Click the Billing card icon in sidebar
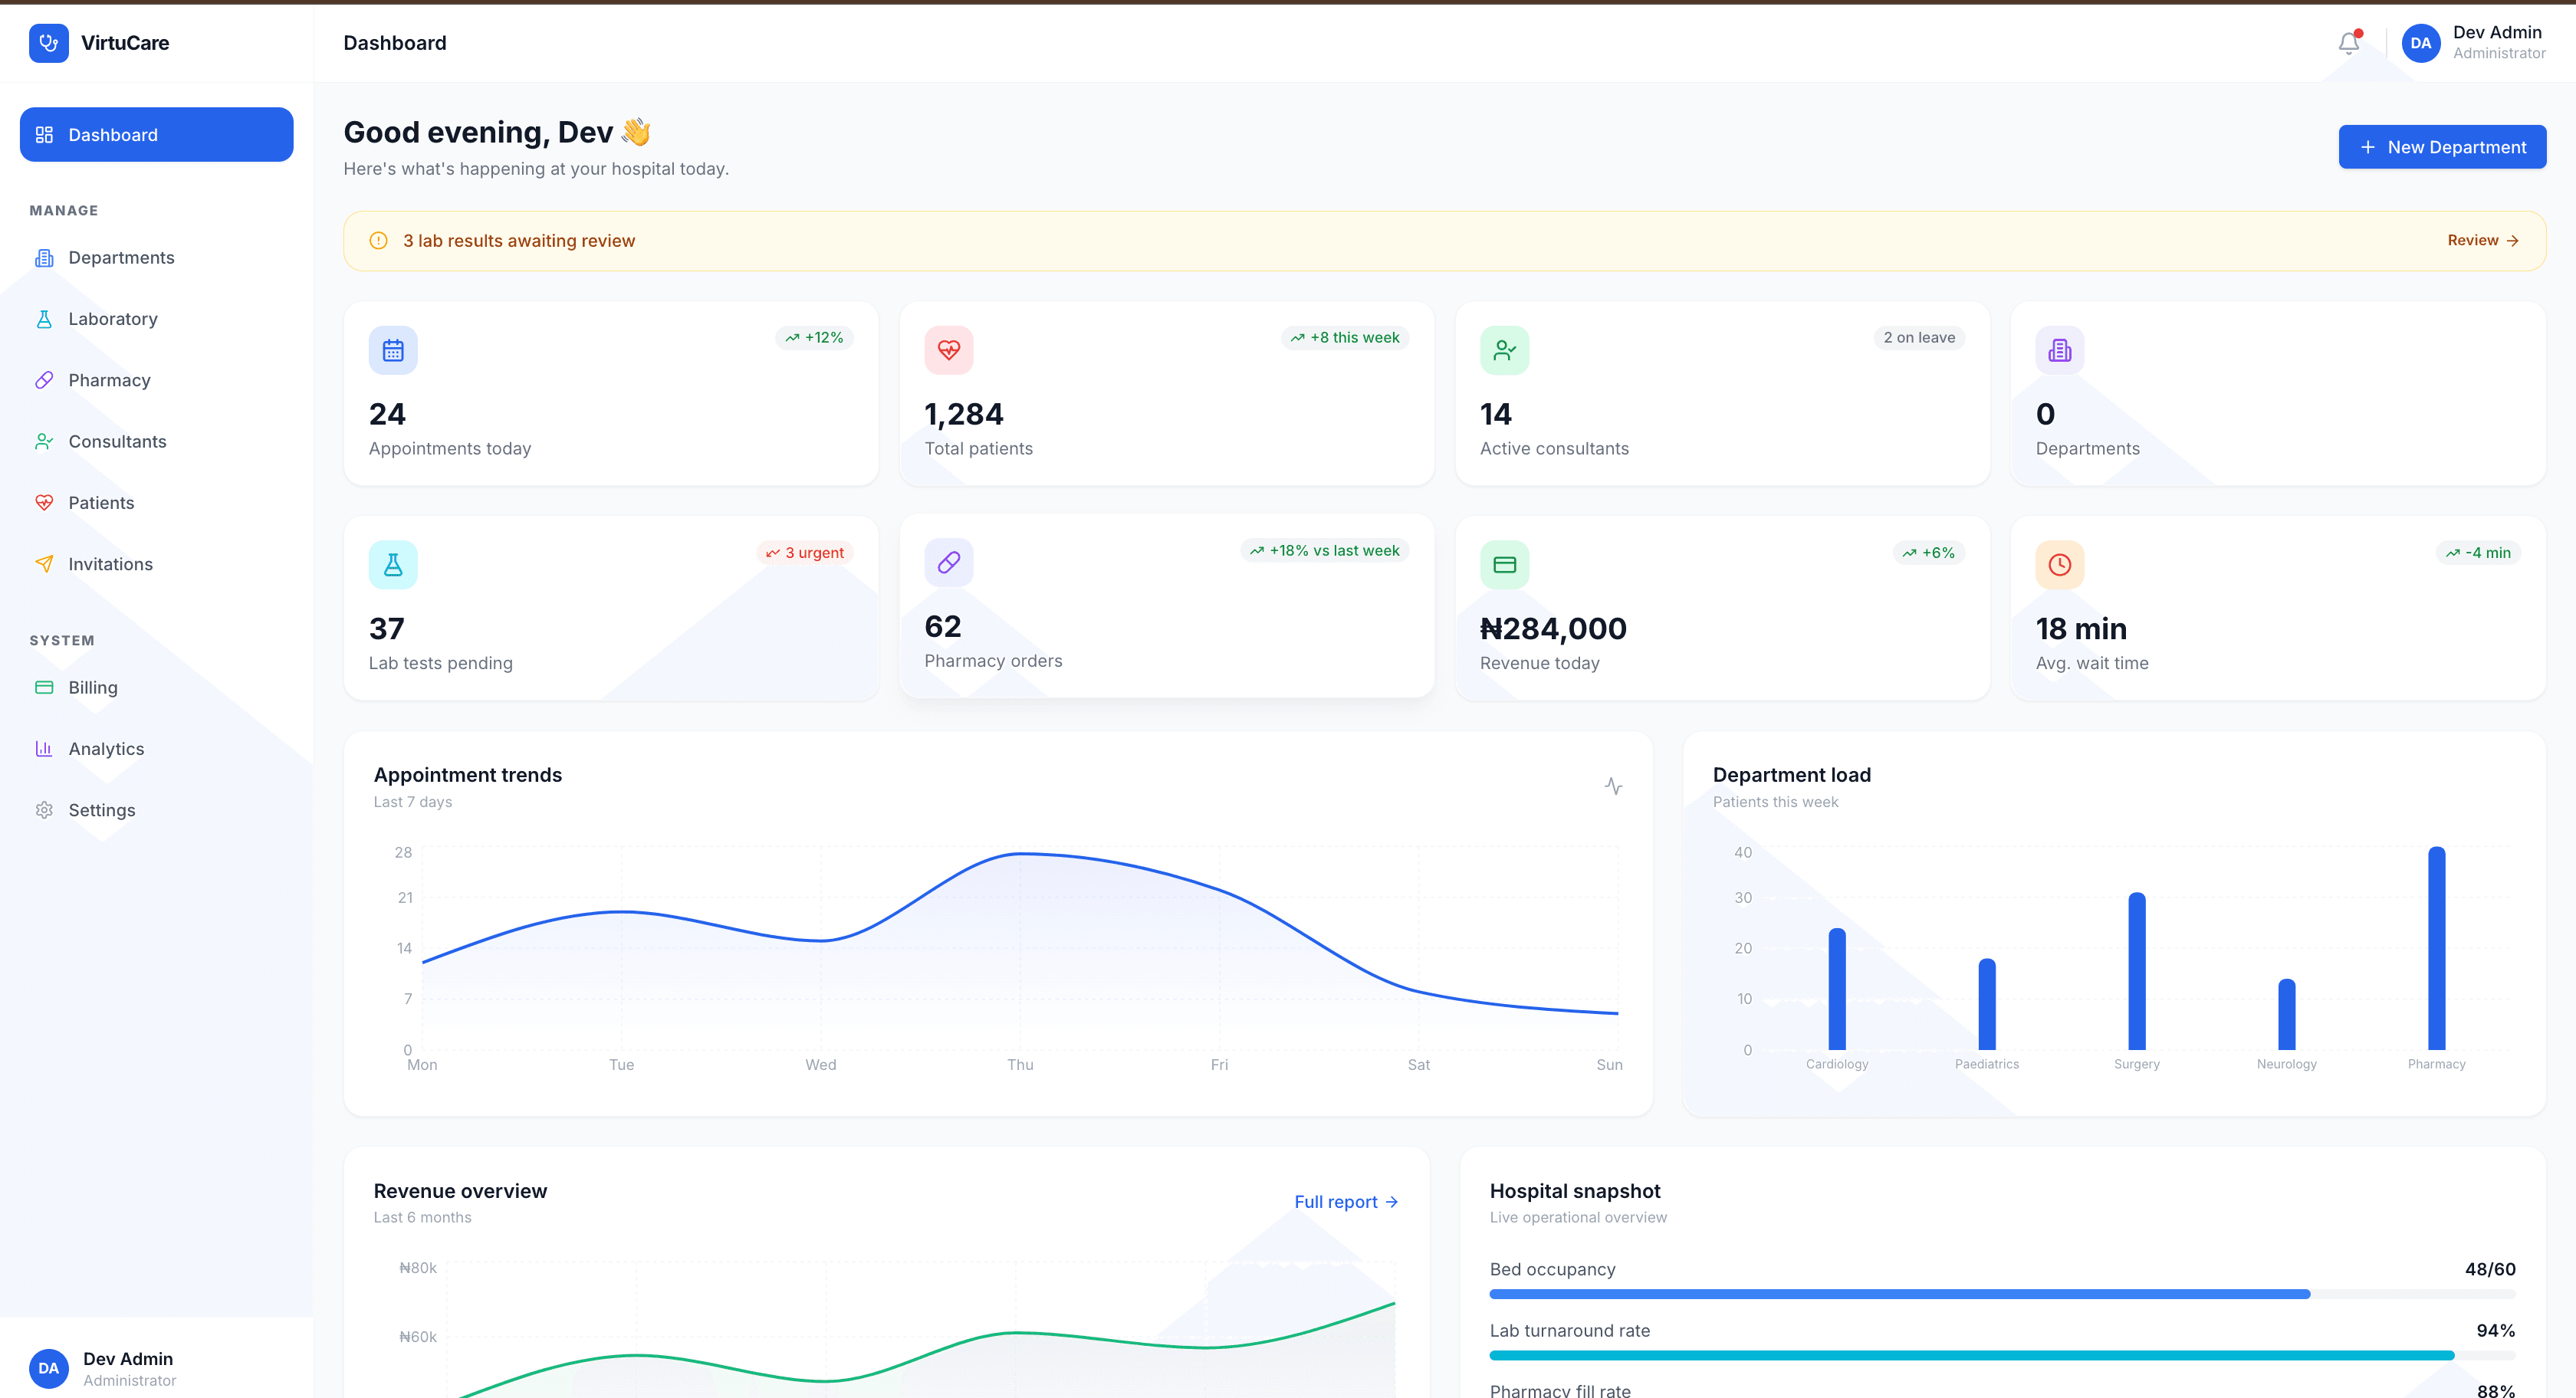The width and height of the screenshot is (2576, 1398). tap(44, 687)
